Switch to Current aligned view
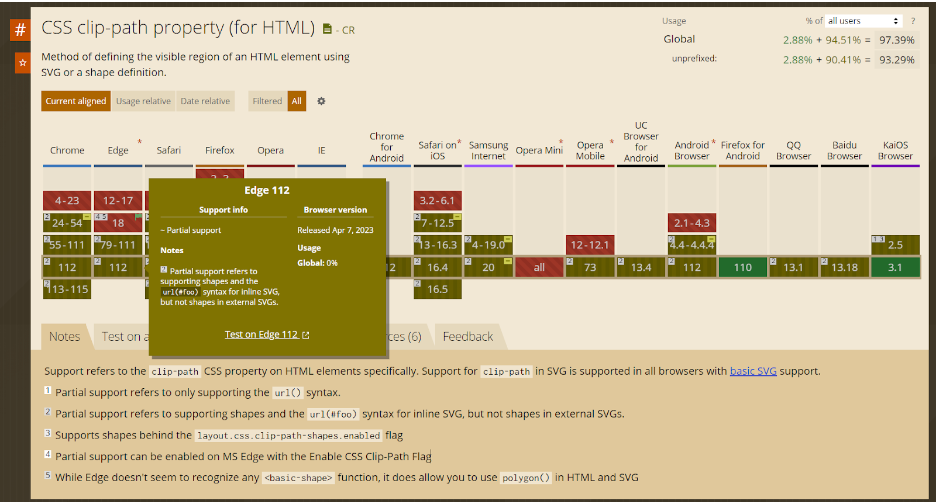 pos(76,101)
